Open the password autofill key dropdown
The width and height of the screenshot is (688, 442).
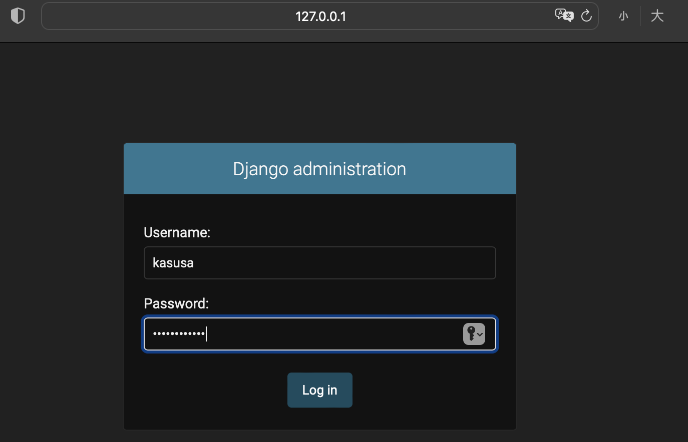474,334
